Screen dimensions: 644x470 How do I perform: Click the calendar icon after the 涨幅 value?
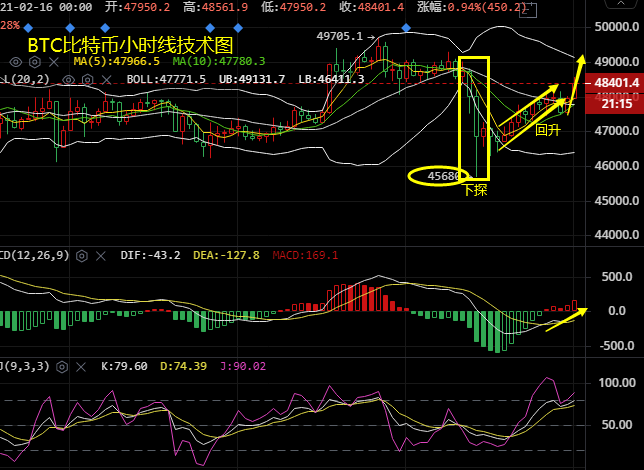(528, 10)
